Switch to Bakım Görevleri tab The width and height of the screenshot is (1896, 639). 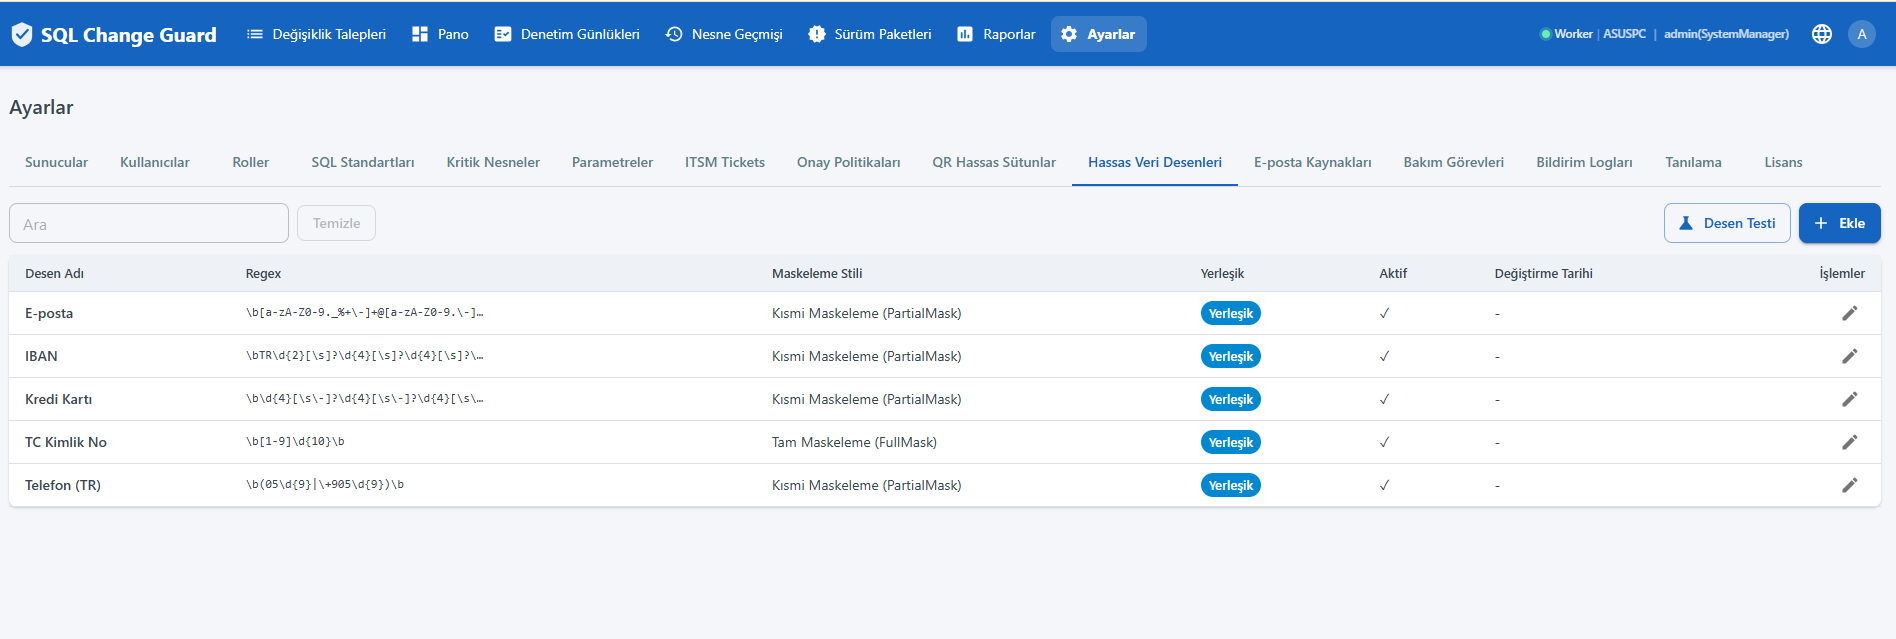(1454, 162)
